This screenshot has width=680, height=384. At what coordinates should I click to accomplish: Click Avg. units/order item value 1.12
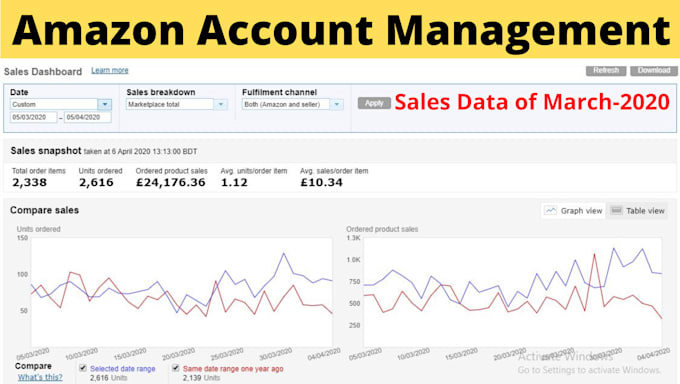coord(234,183)
